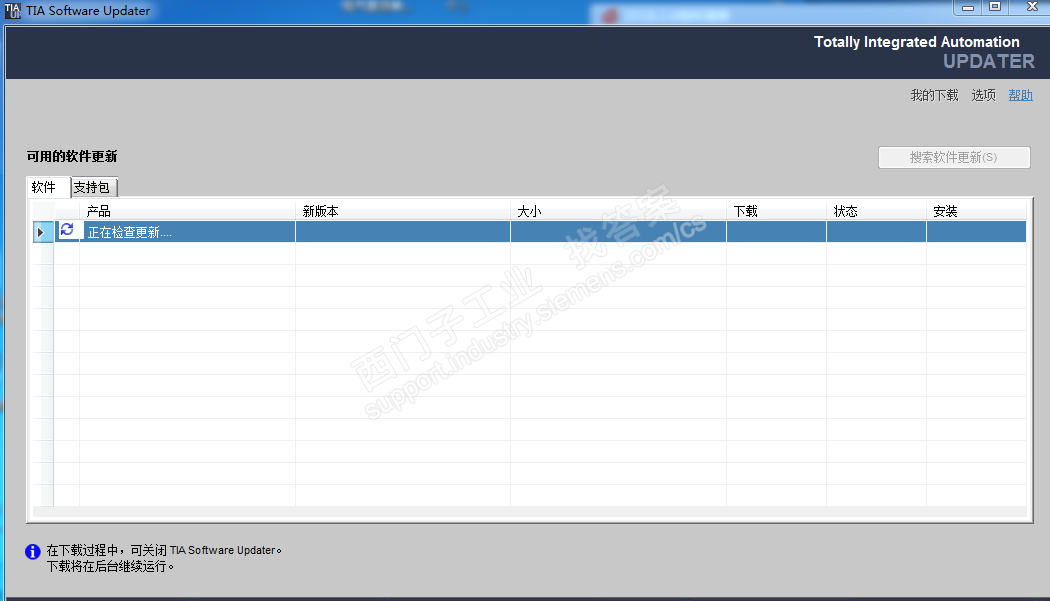Click the 搜索软件更新(S) button
The width and height of the screenshot is (1050, 601).
[954, 157]
